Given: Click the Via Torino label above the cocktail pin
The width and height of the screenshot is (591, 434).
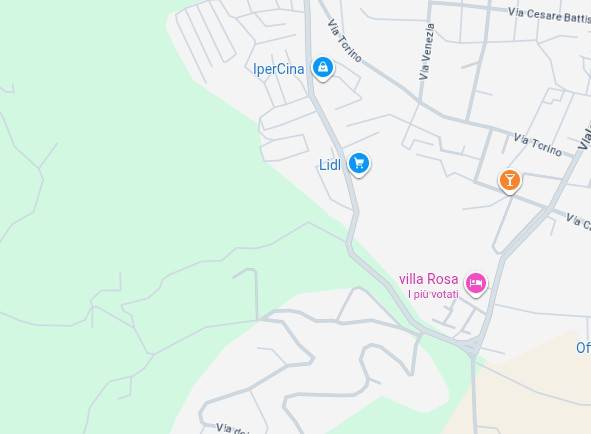Looking at the screenshot, I should (x=537, y=145).
